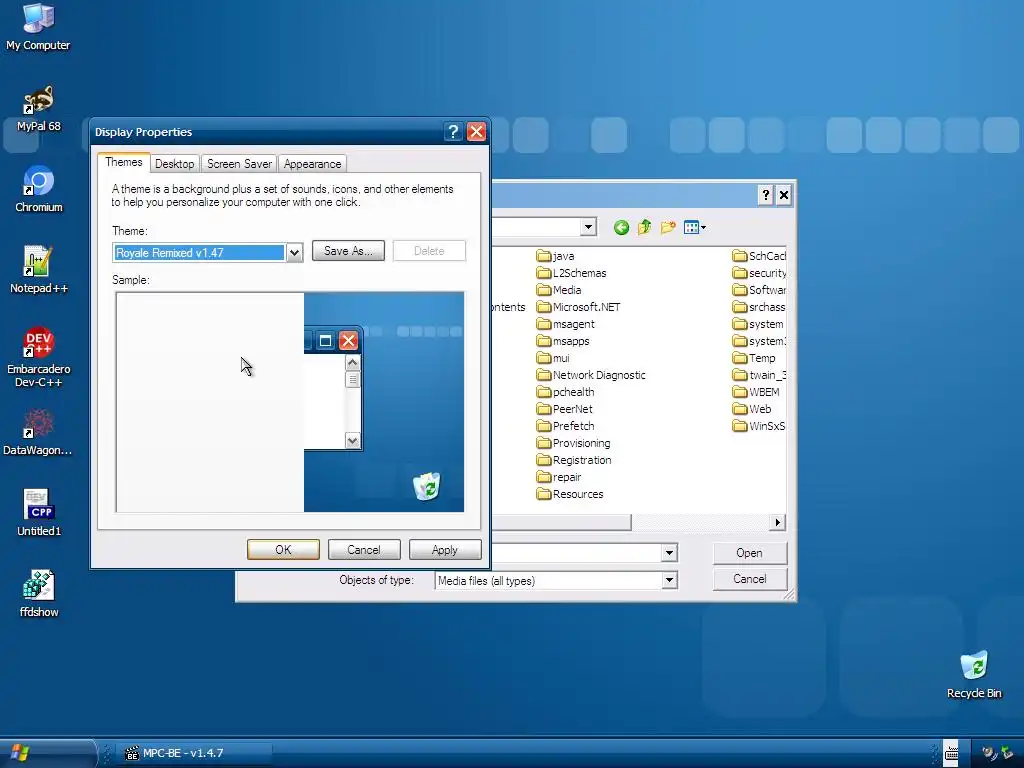The height and width of the screenshot is (768, 1024).
Task: Click Start button on taskbar
Action: click(x=47, y=753)
